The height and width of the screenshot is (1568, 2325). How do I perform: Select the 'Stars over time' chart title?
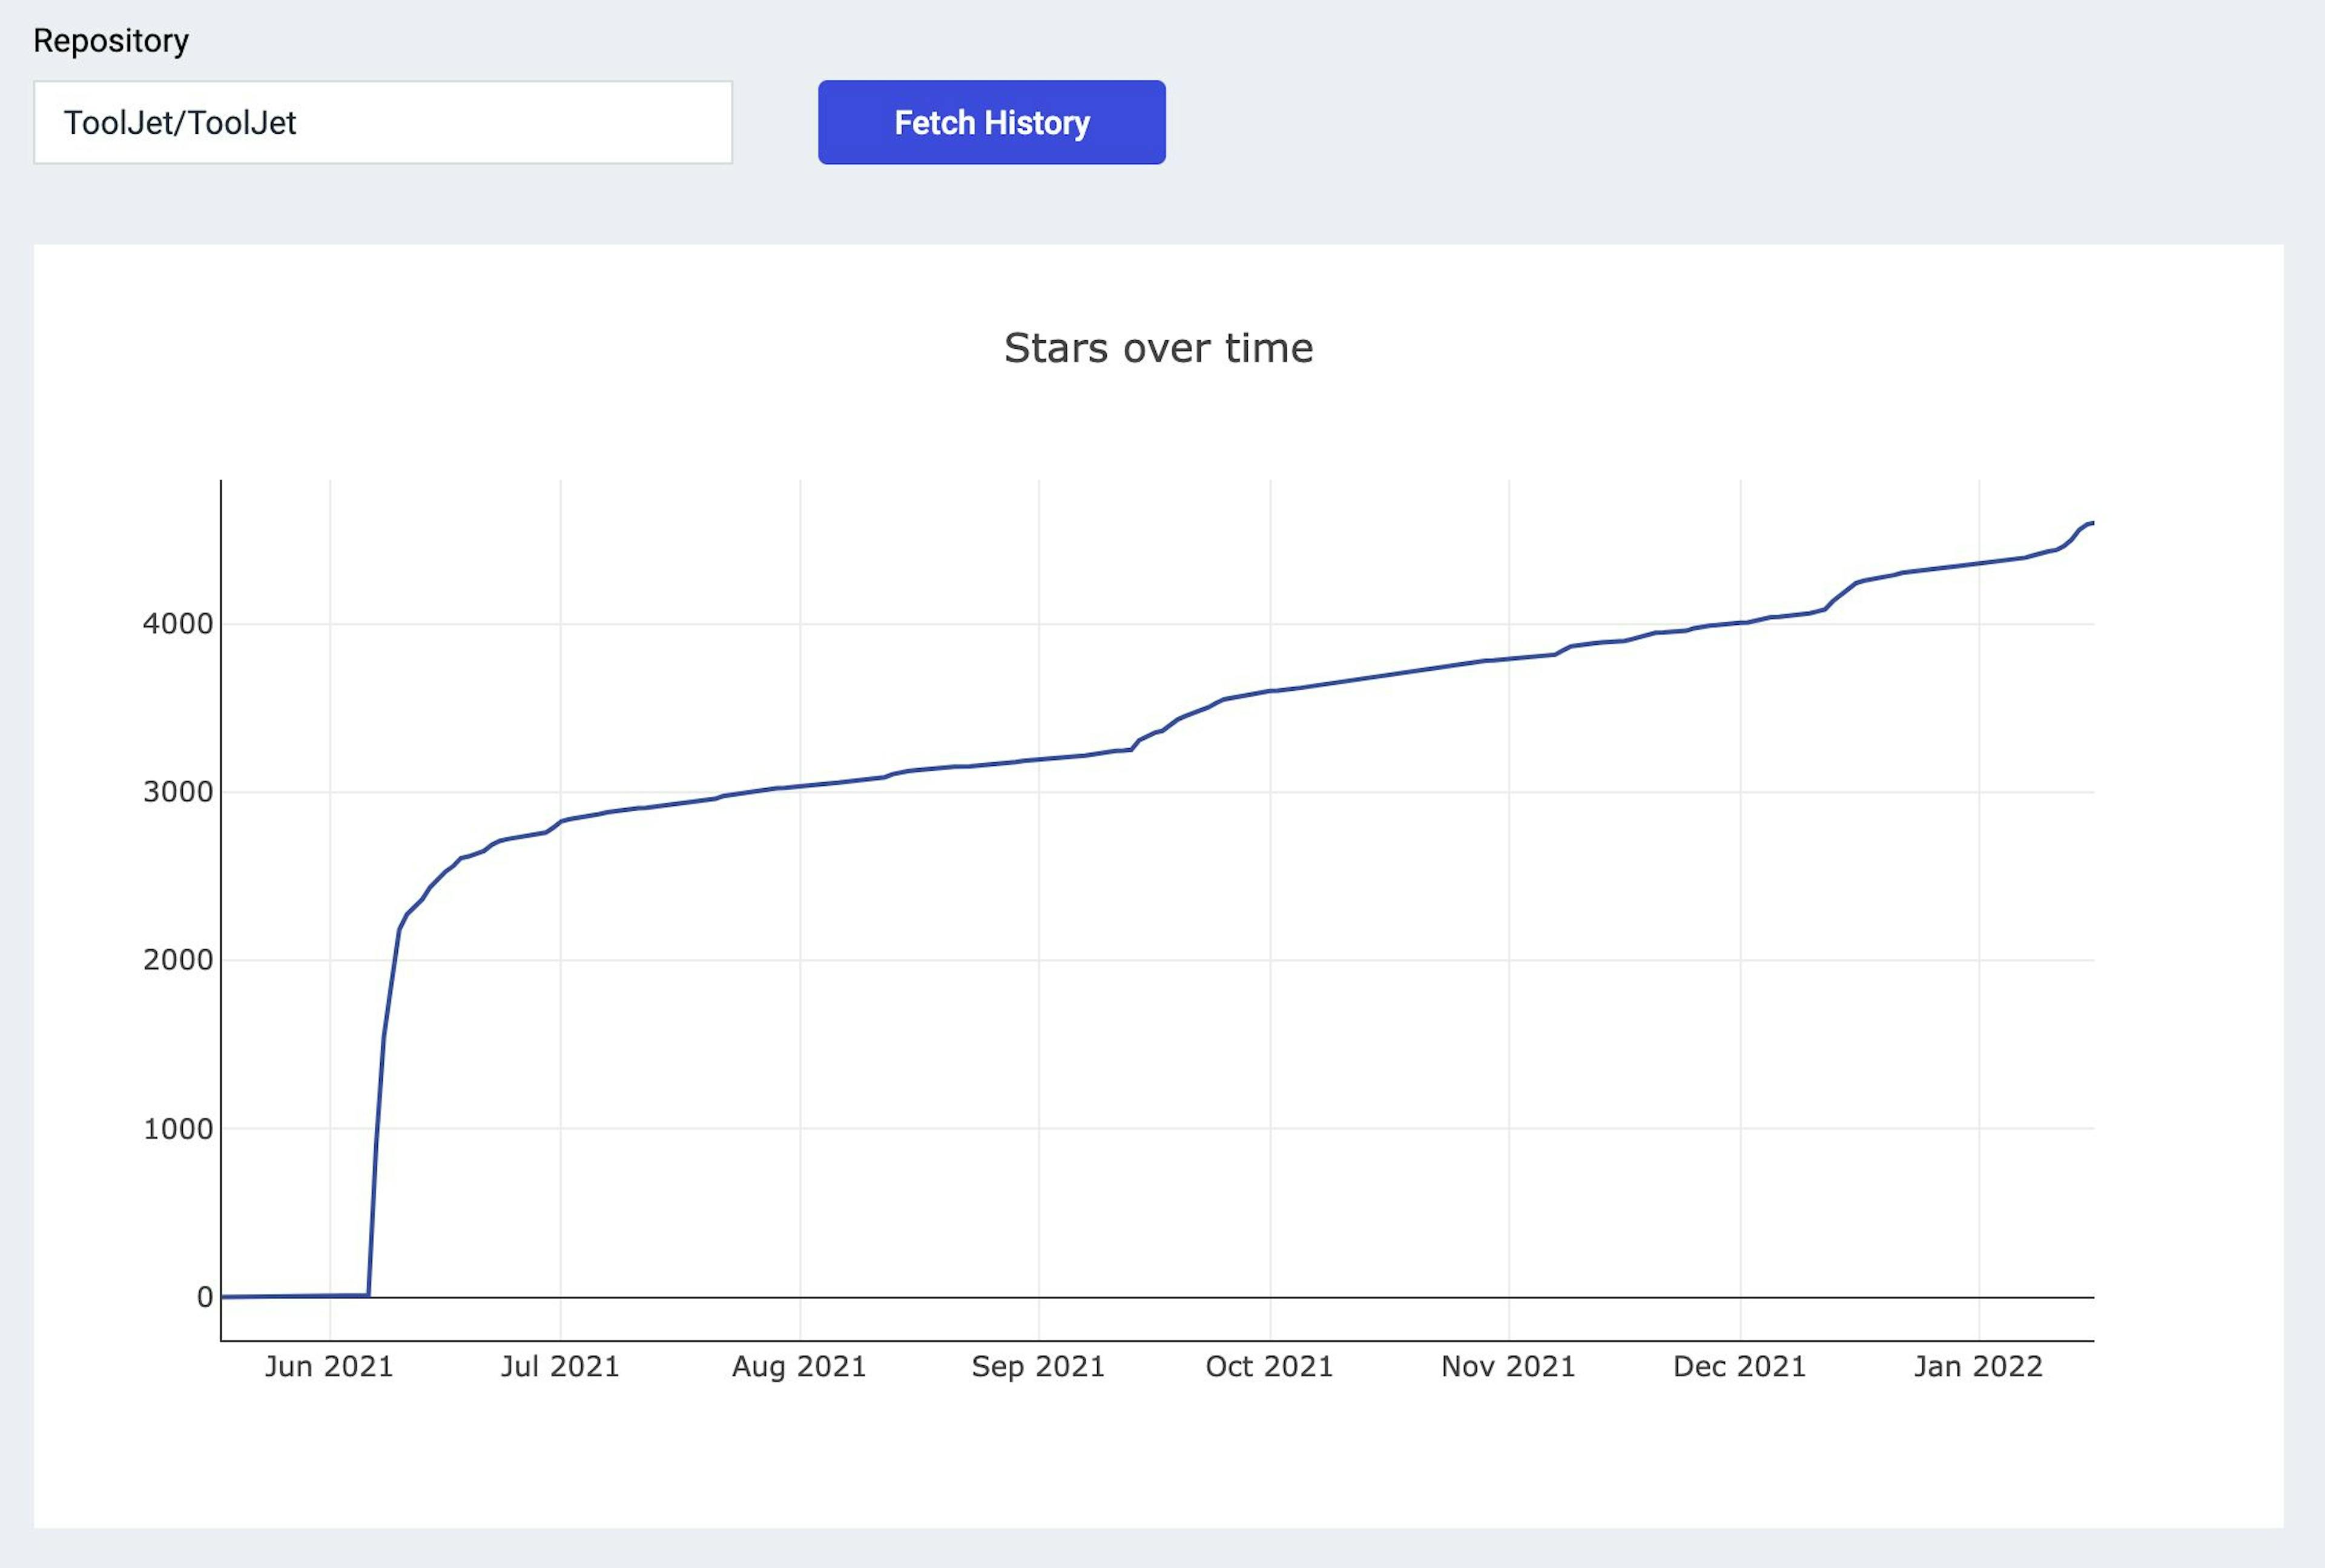(x=1159, y=348)
